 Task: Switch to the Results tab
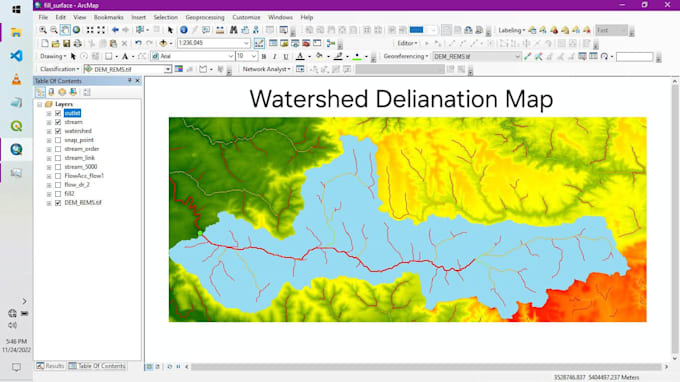50,366
